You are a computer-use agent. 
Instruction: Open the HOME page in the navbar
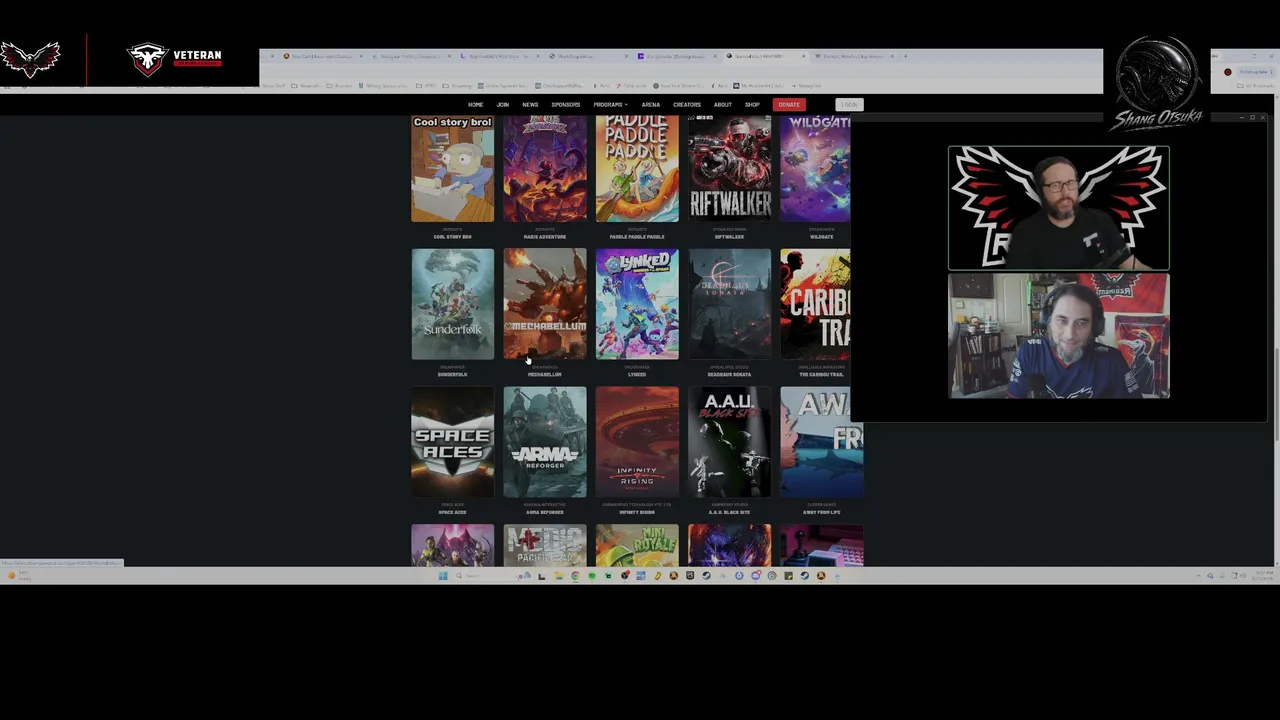pos(476,105)
